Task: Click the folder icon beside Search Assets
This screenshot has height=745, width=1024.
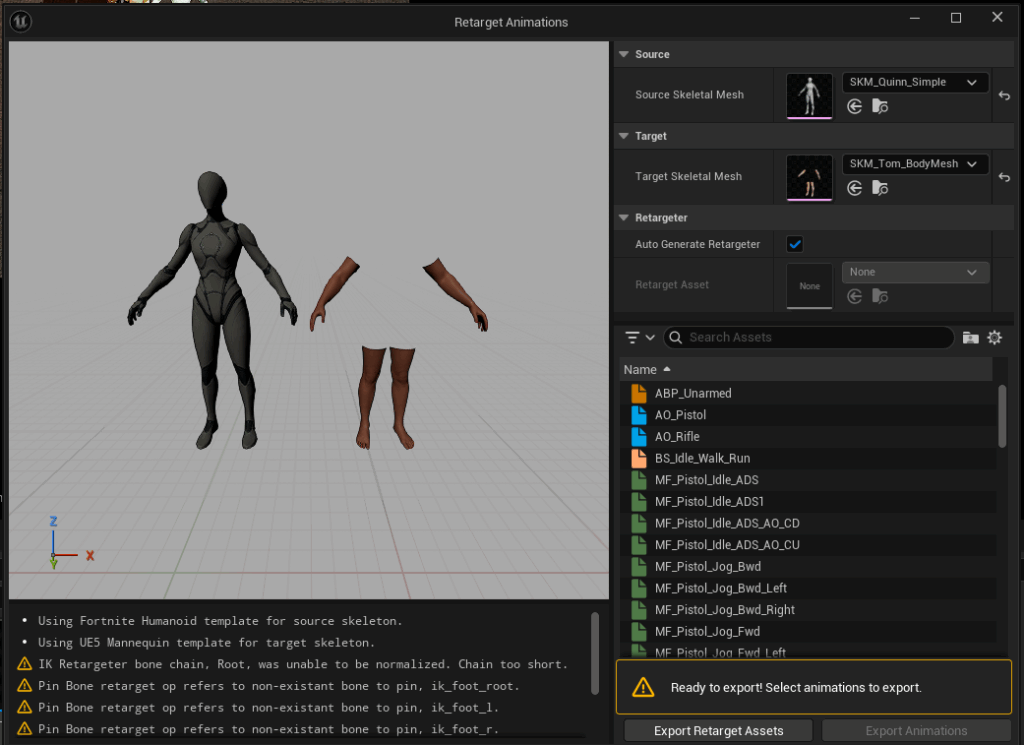Action: pyautogui.click(x=970, y=338)
